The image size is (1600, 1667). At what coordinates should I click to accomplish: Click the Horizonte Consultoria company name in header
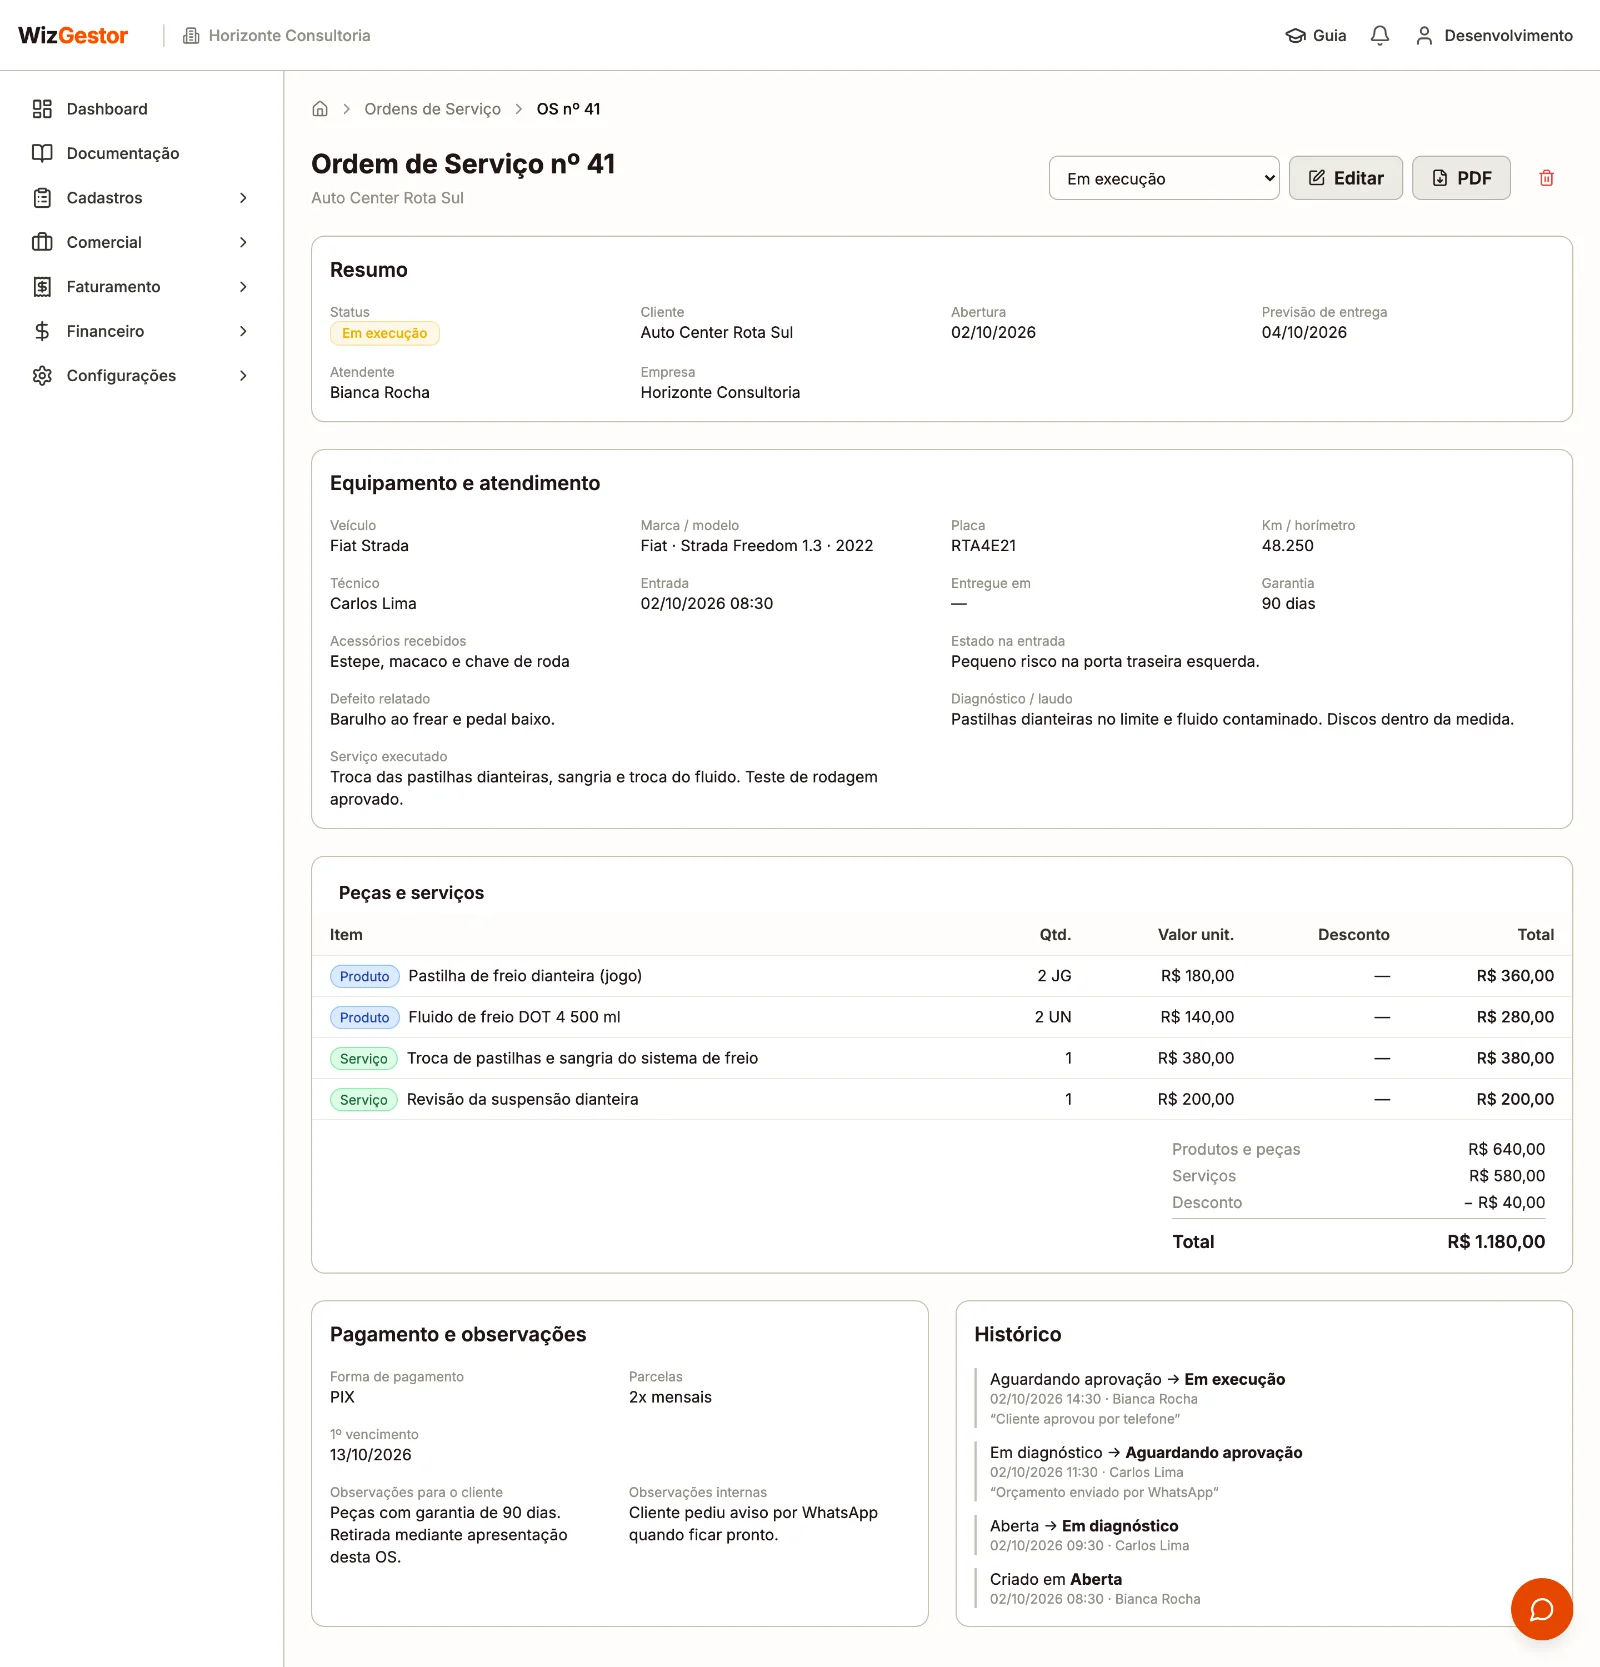290,36
